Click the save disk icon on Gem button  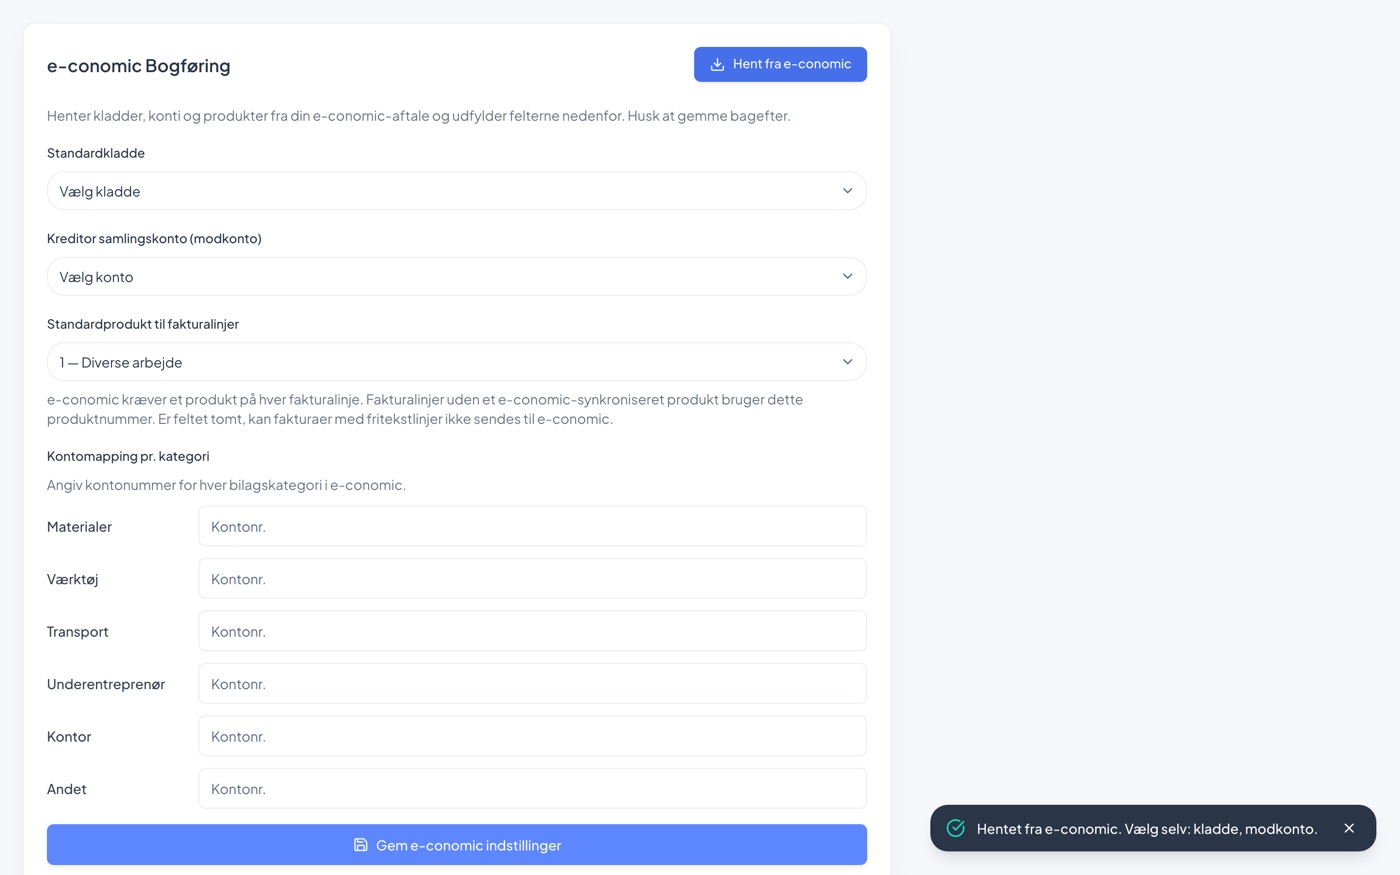coord(361,845)
